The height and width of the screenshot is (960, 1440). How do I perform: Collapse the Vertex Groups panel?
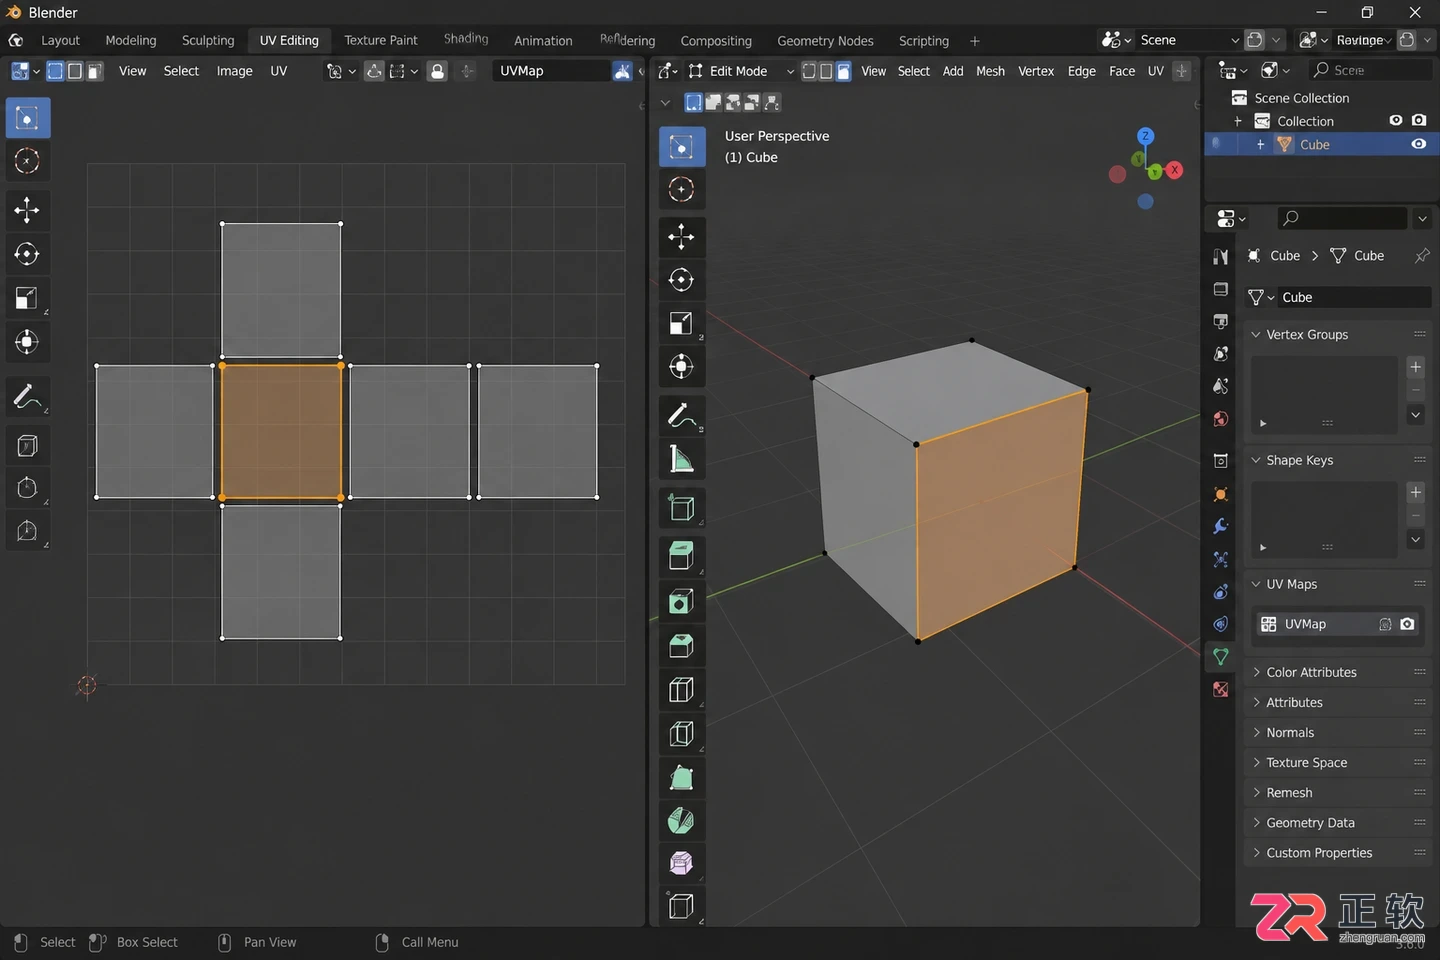1257,334
